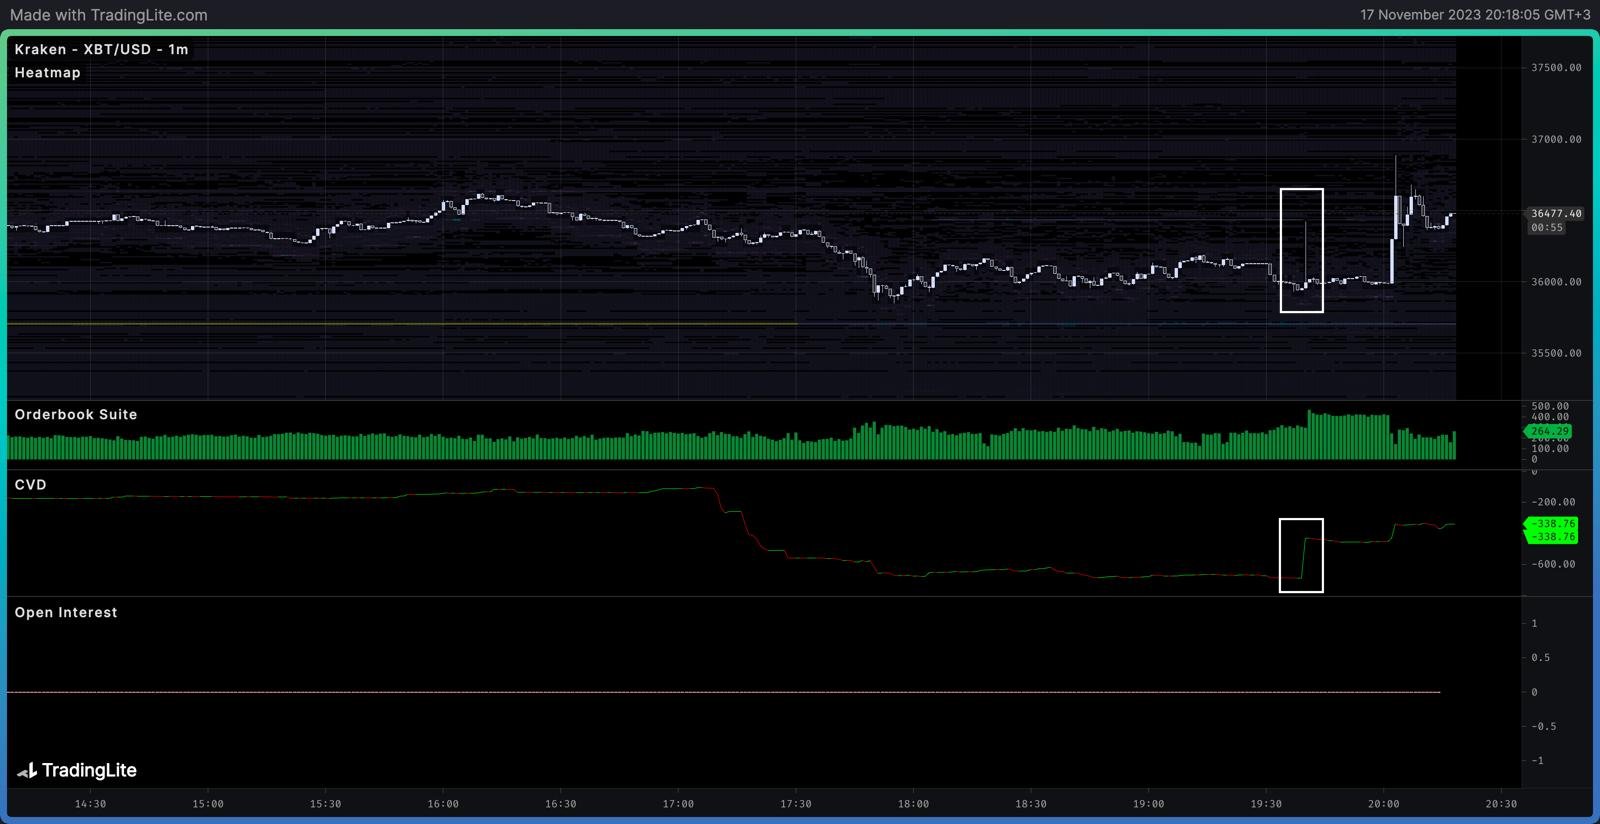The image size is (1600, 824).
Task: Click the Open Interest pane title
Action: [66, 612]
